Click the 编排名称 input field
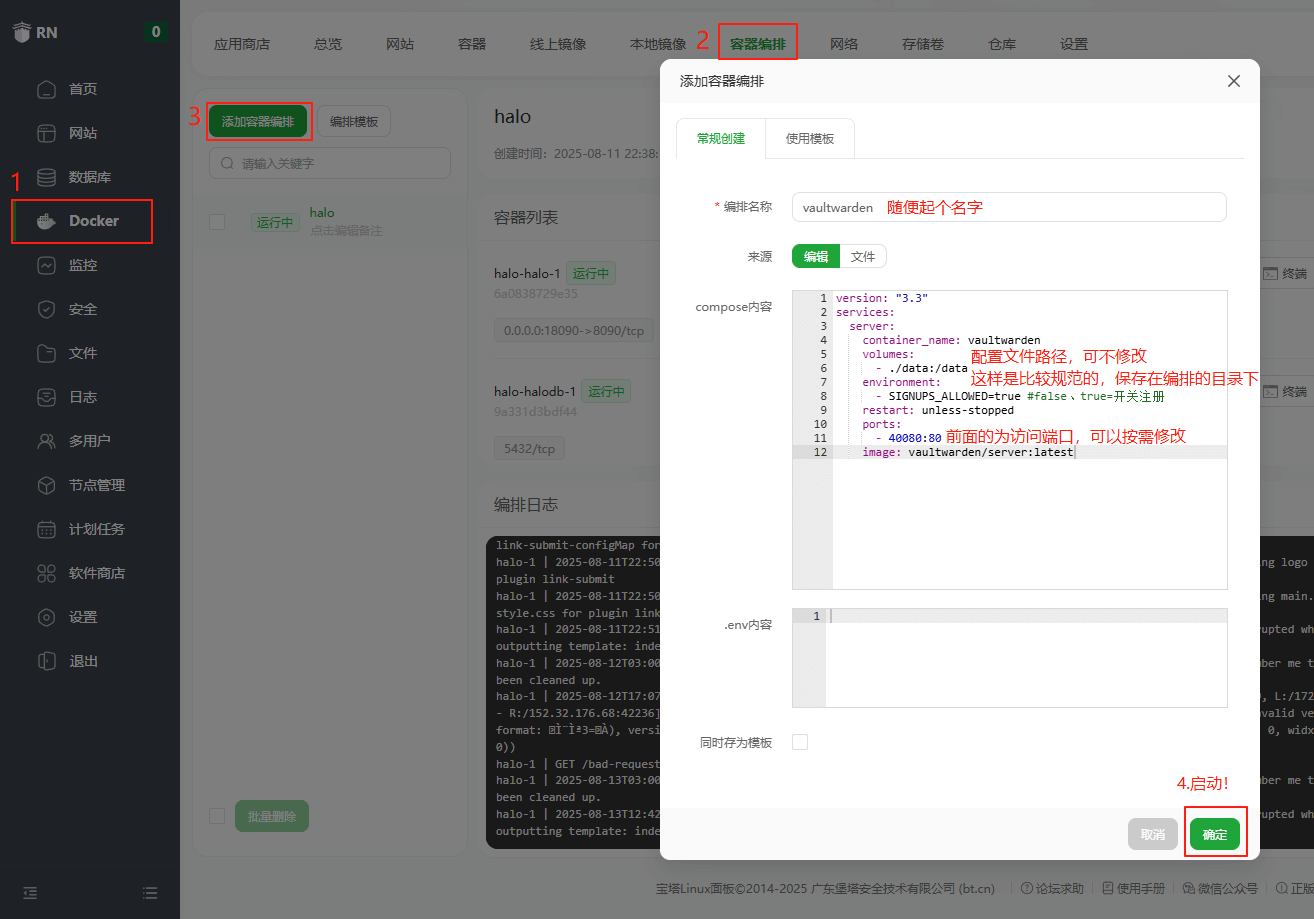 pos(1008,207)
